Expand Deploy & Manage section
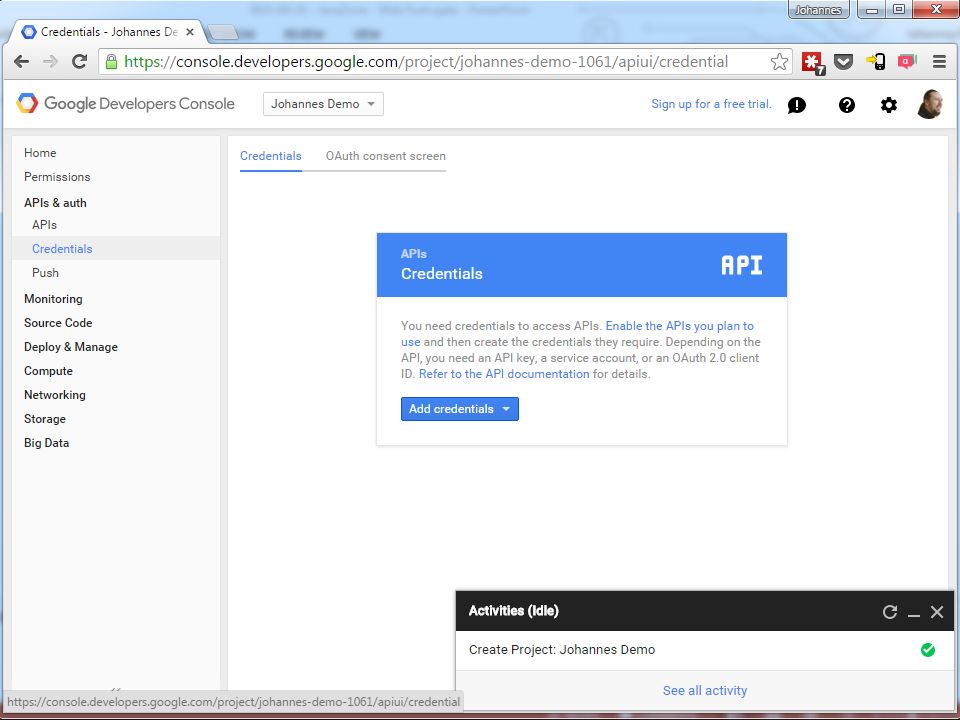The height and width of the screenshot is (720, 960). pyautogui.click(x=70, y=347)
